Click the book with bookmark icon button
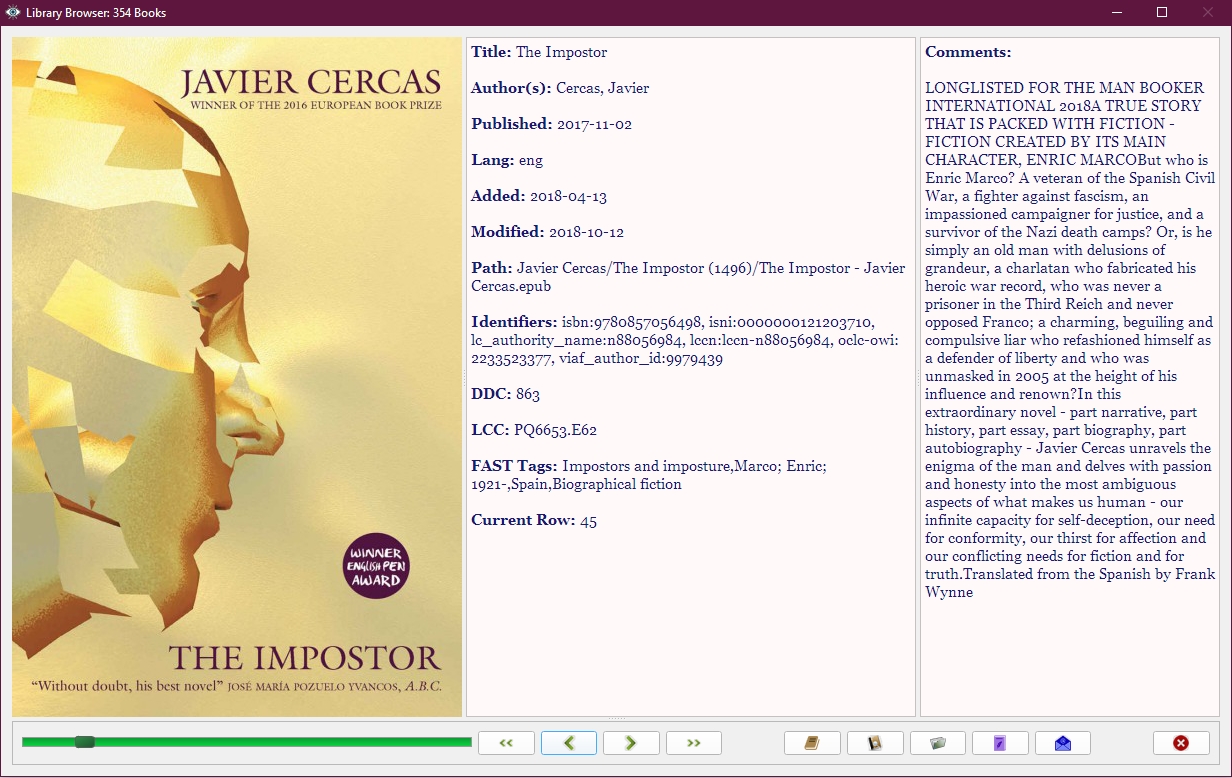This screenshot has width=1232, height=778. pyautogui.click(x=875, y=743)
